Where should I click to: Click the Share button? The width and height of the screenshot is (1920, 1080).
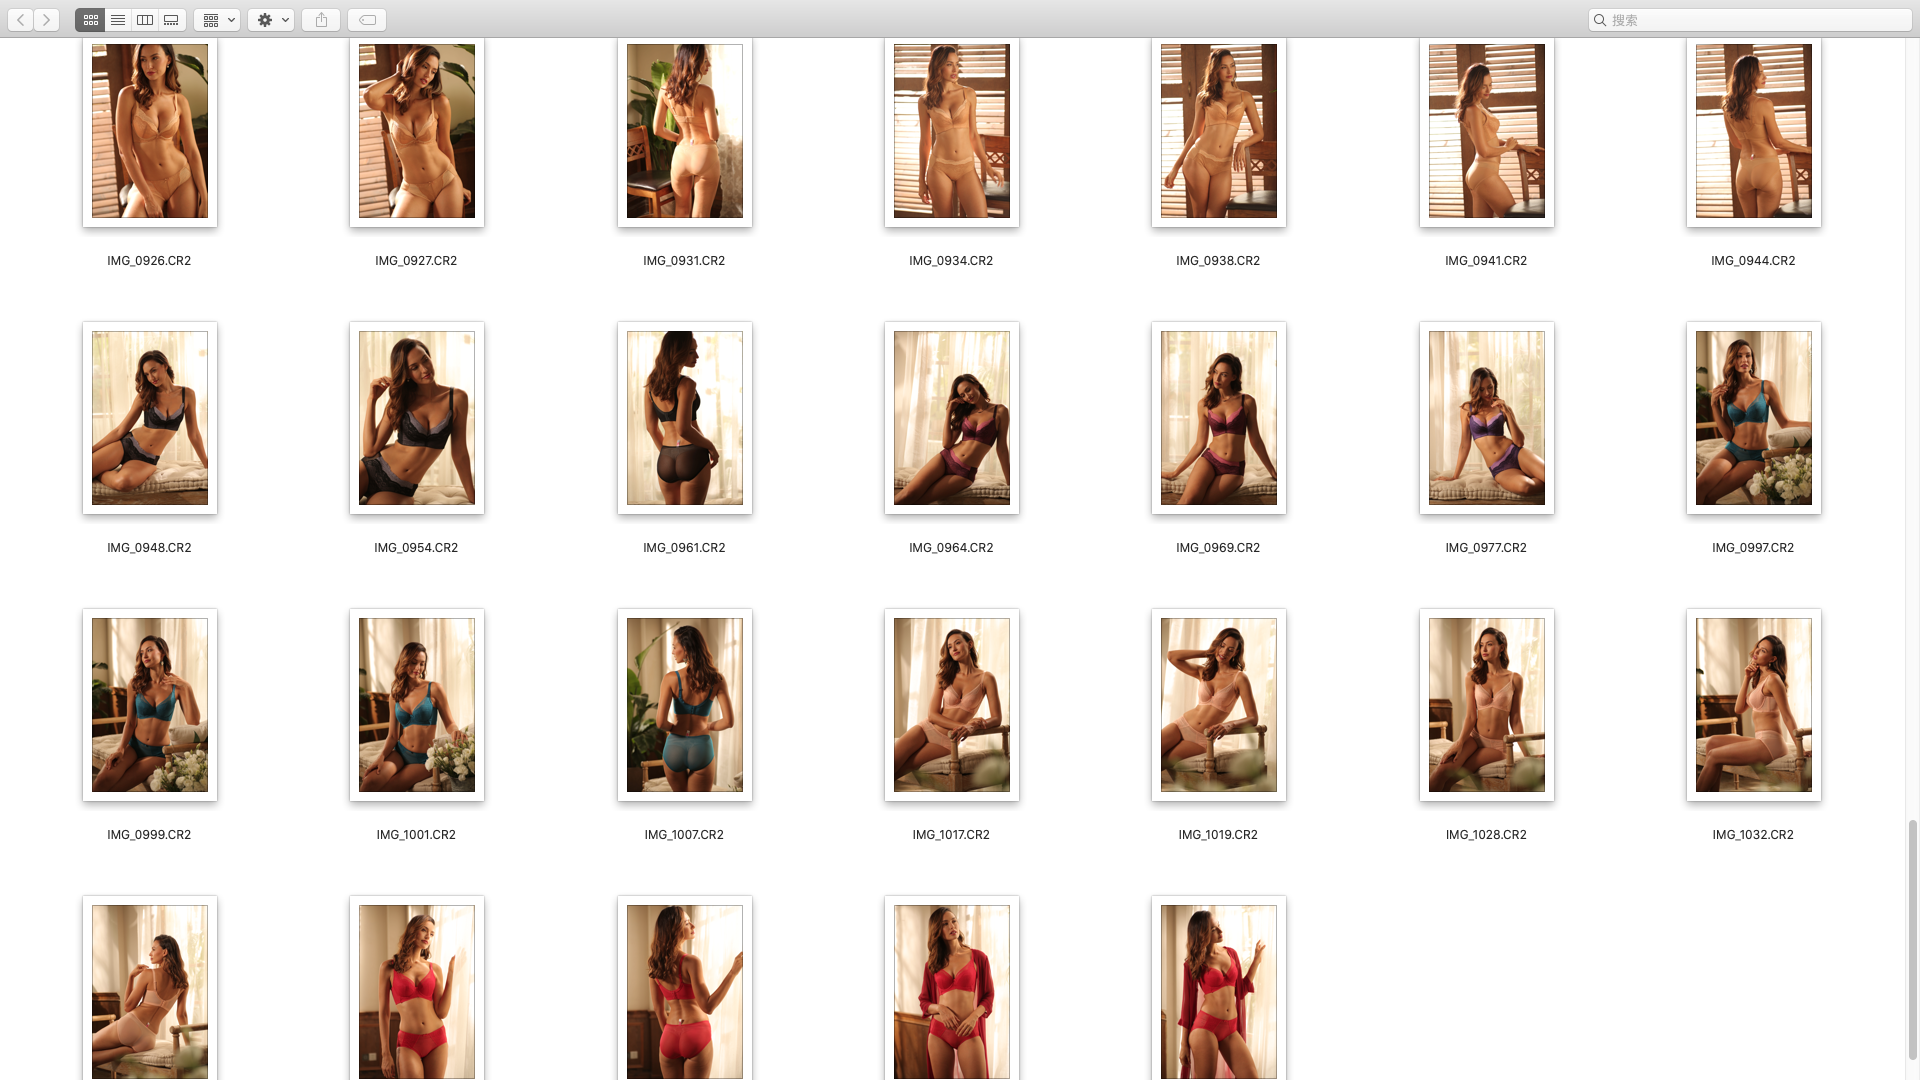coord(321,20)
